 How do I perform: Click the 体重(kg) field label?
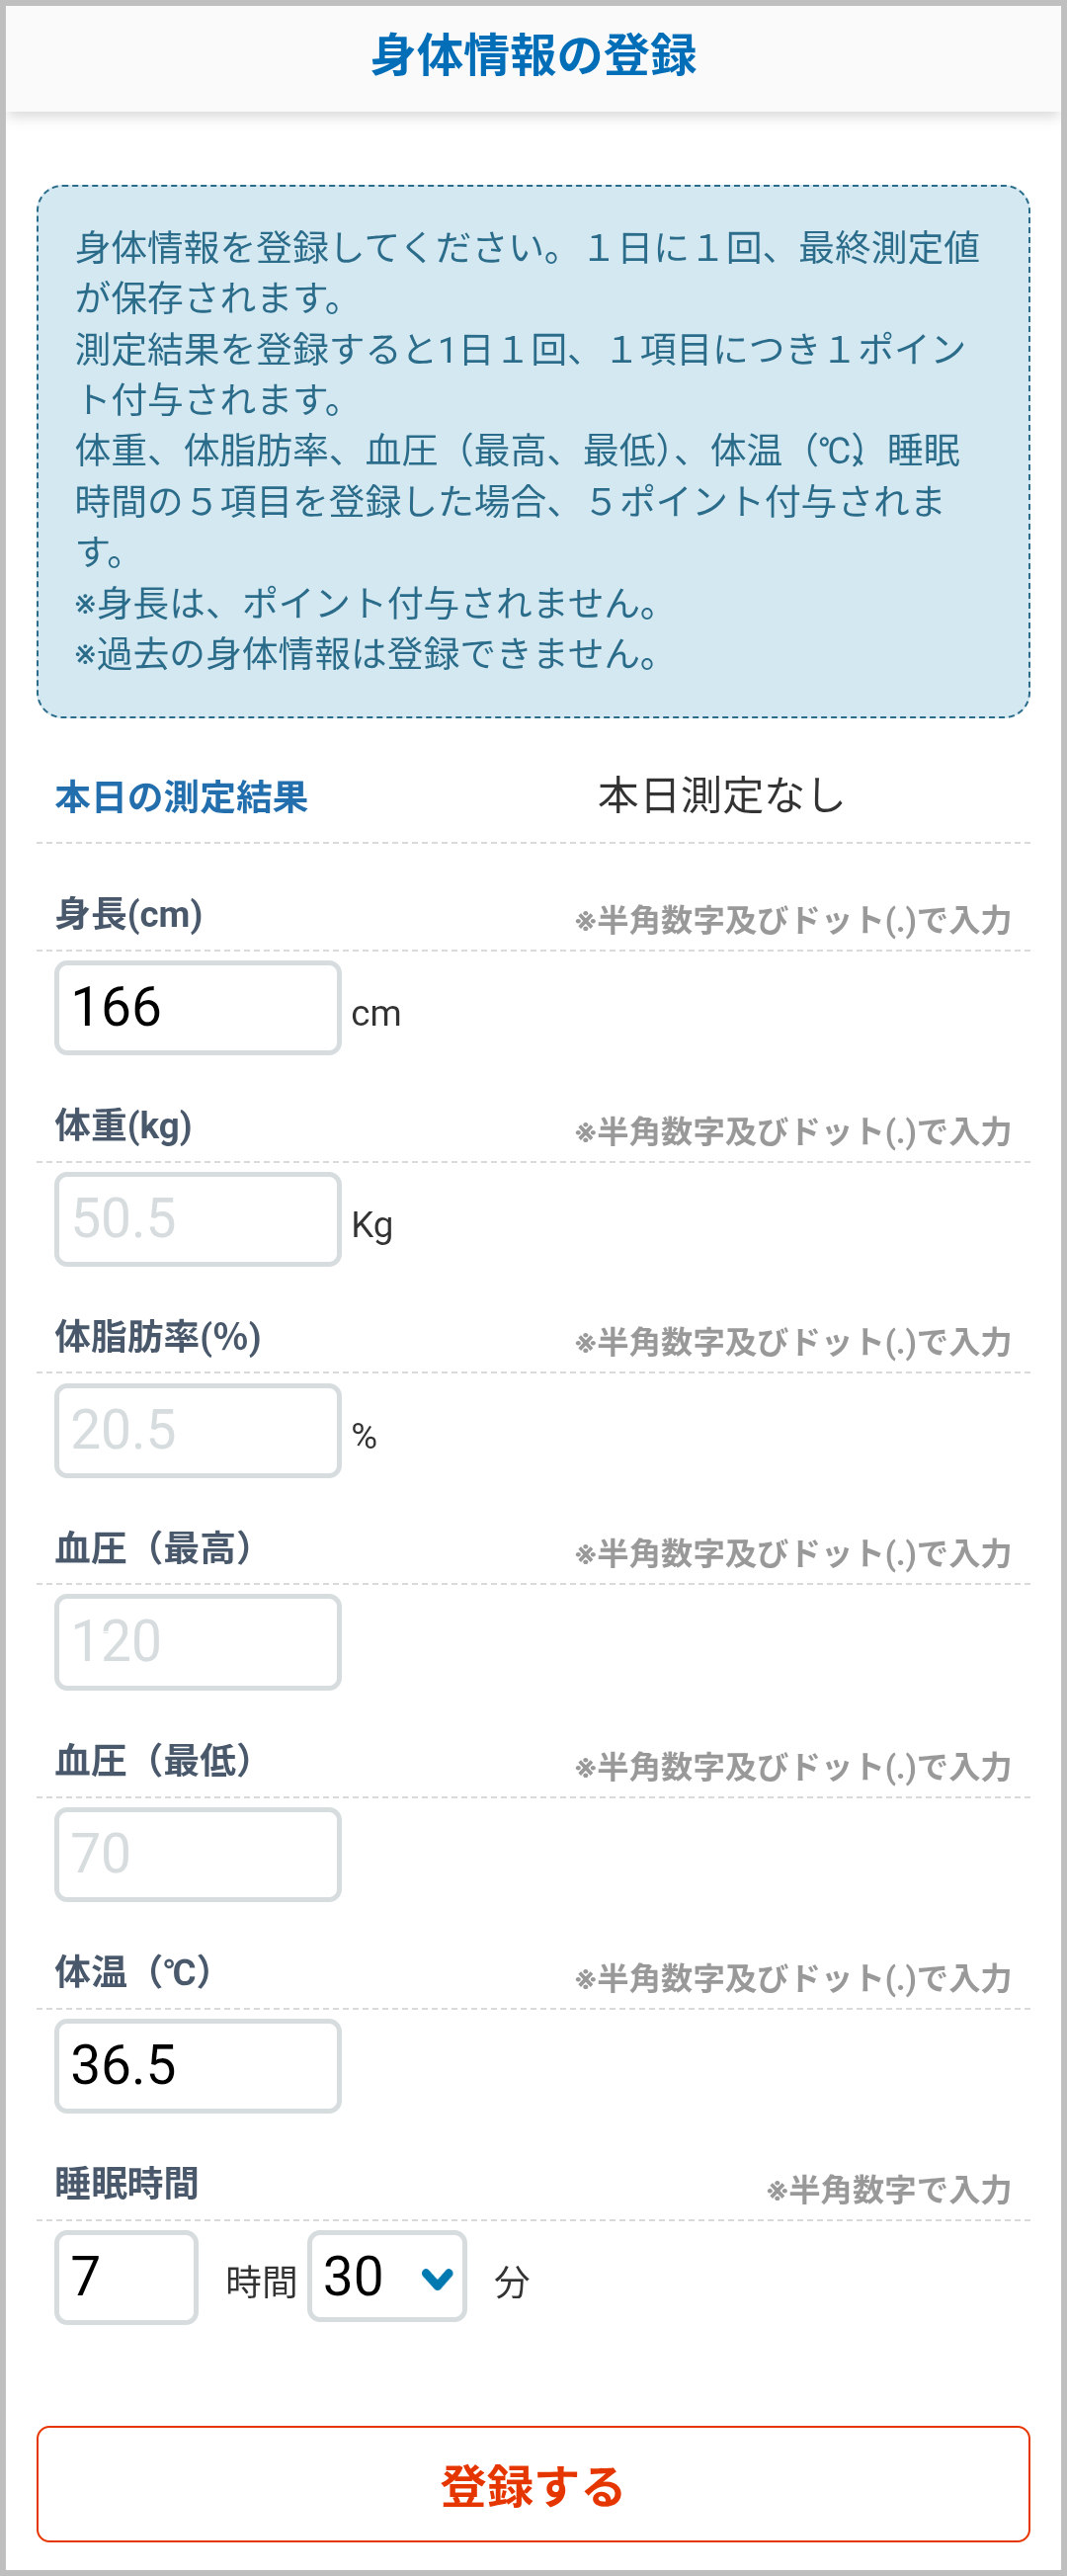[x=124, y=1126]
